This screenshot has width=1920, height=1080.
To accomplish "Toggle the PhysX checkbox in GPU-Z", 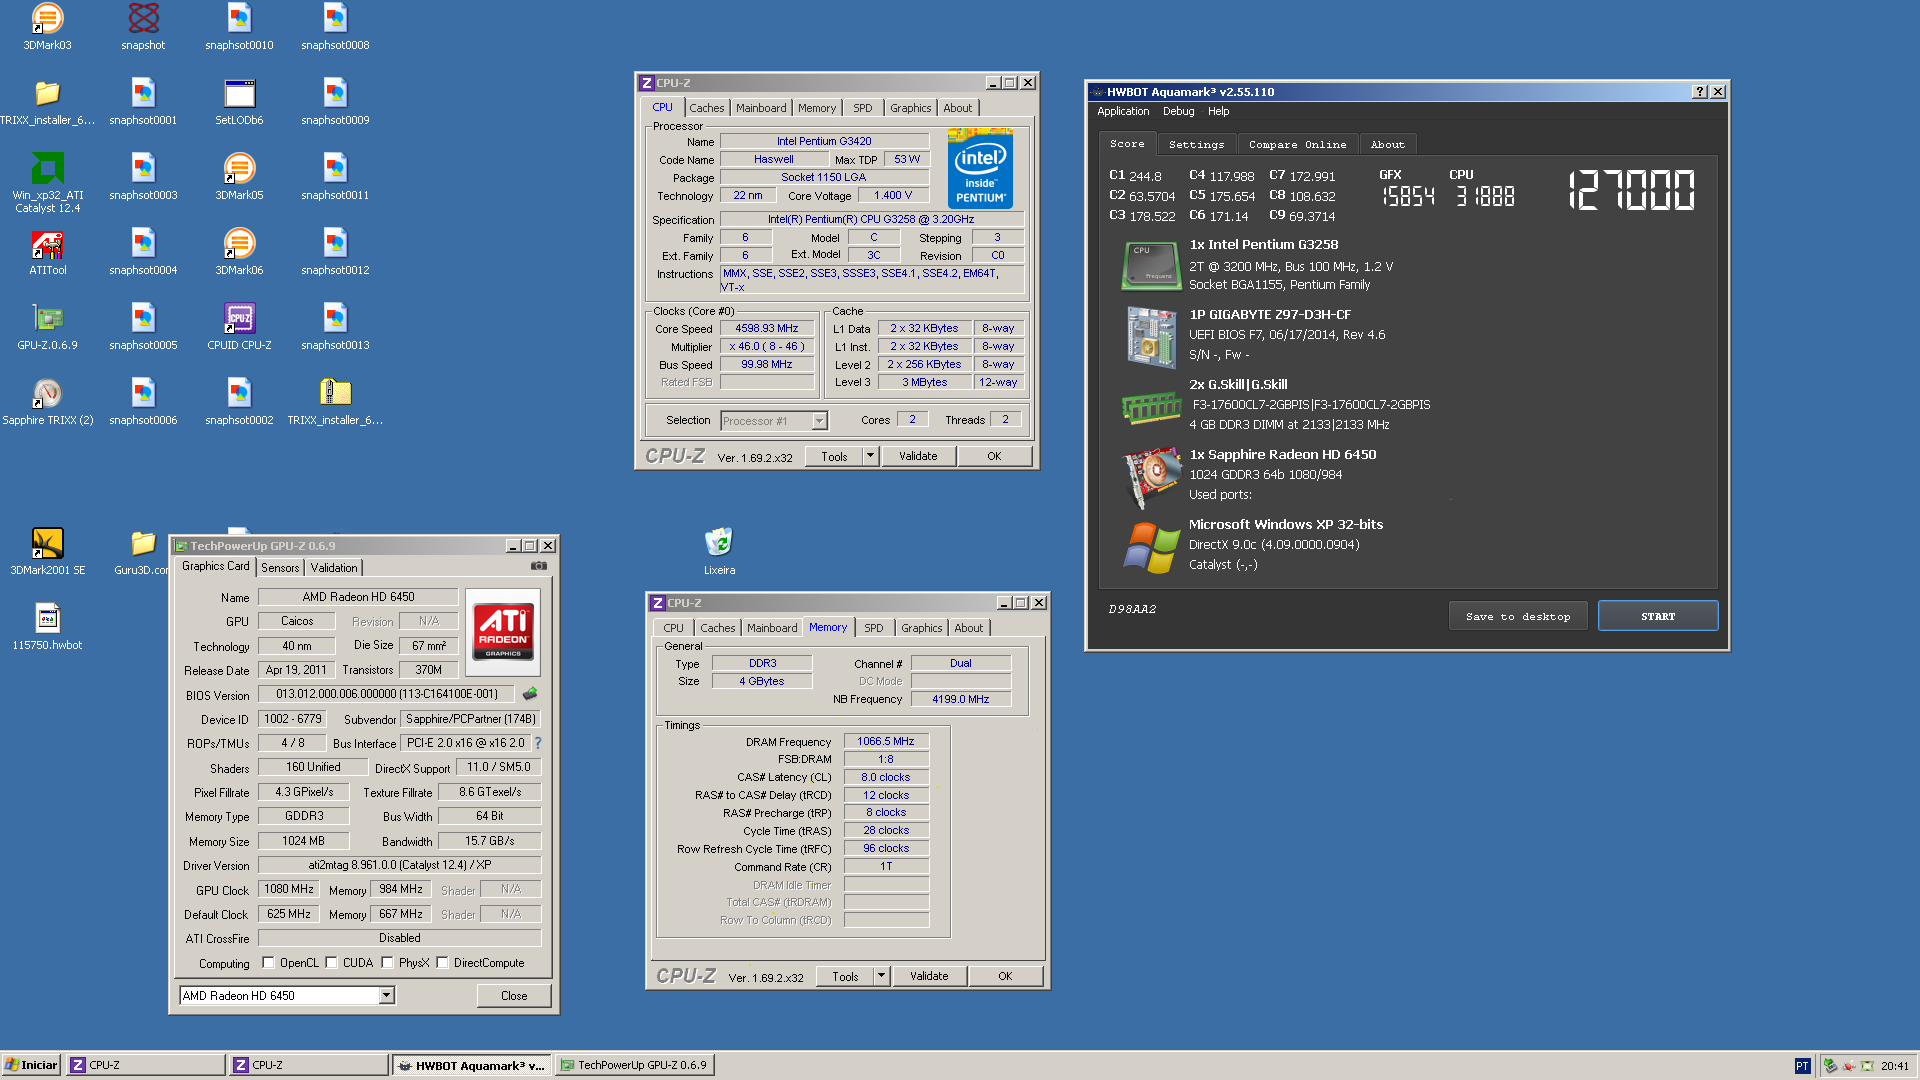I will pos(387,963).
